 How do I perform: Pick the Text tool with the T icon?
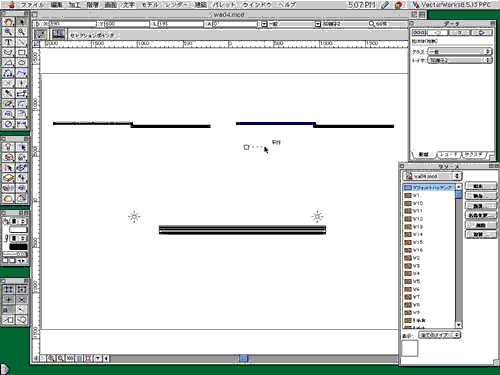pos(8,42)
